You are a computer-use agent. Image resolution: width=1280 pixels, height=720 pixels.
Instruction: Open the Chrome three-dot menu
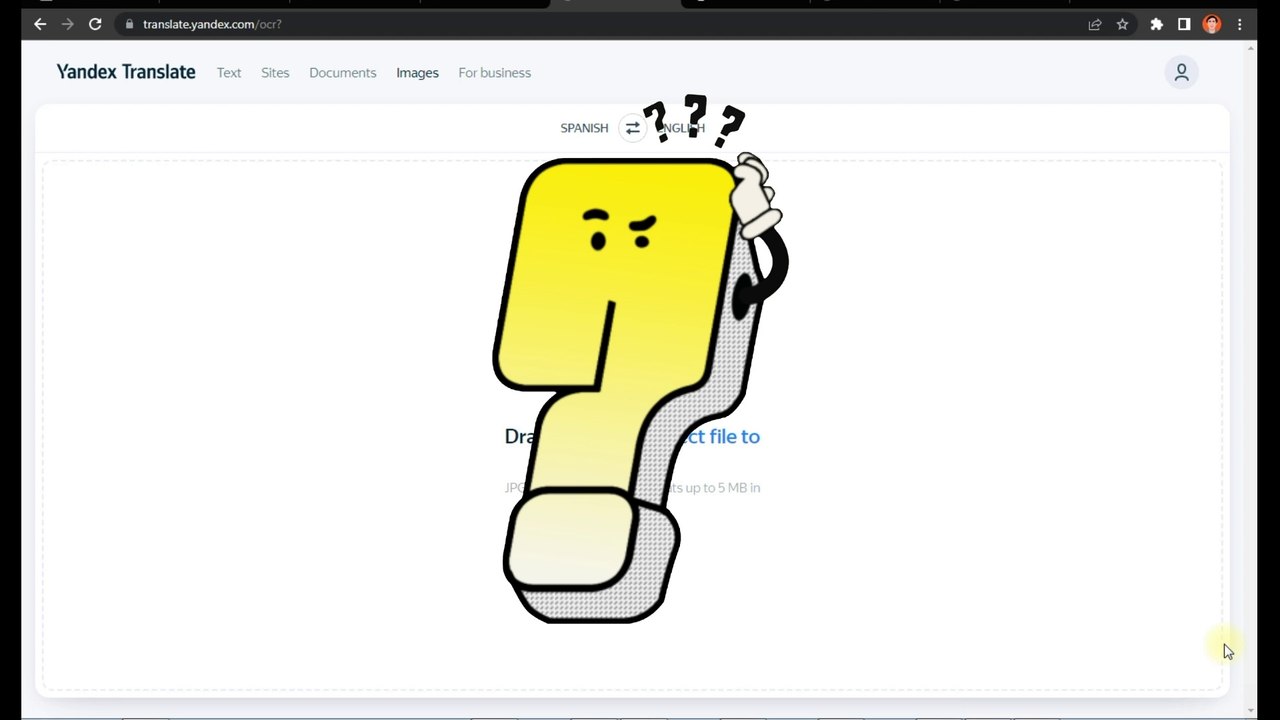[1240, 24]
